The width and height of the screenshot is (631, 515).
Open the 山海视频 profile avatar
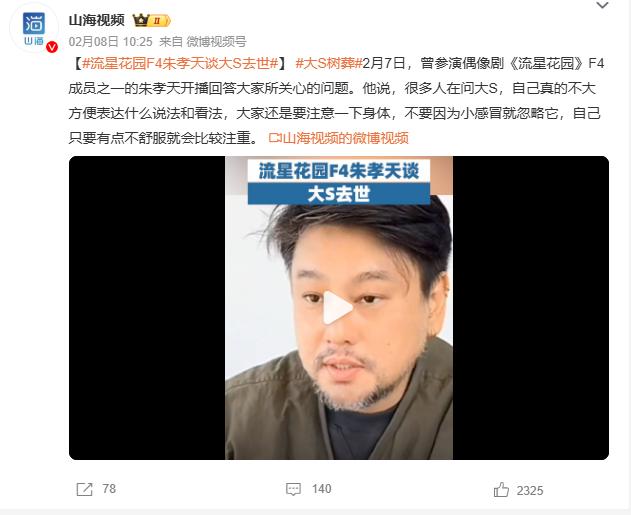[34, 29]
